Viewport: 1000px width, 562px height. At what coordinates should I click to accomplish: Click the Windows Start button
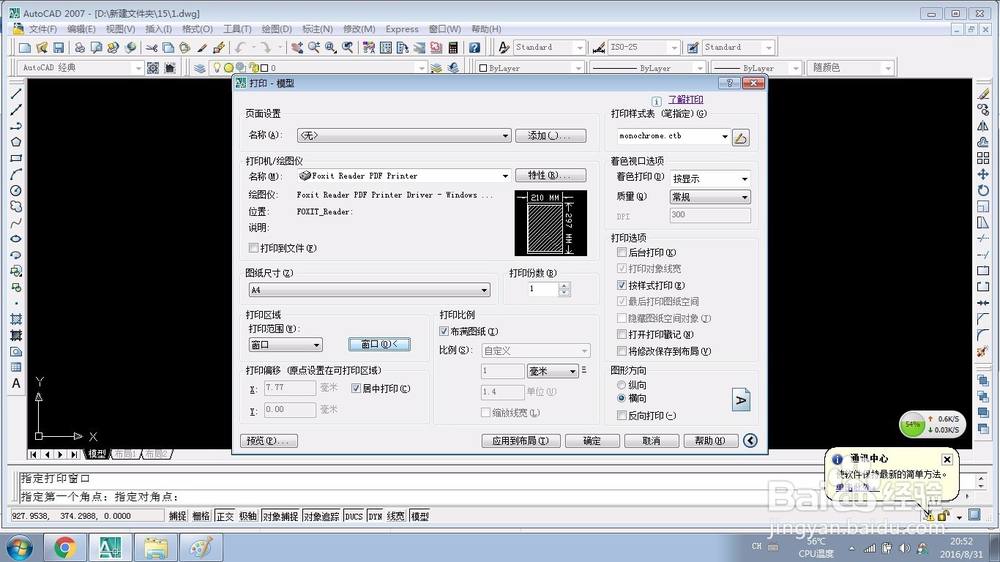tap(19, 547)
